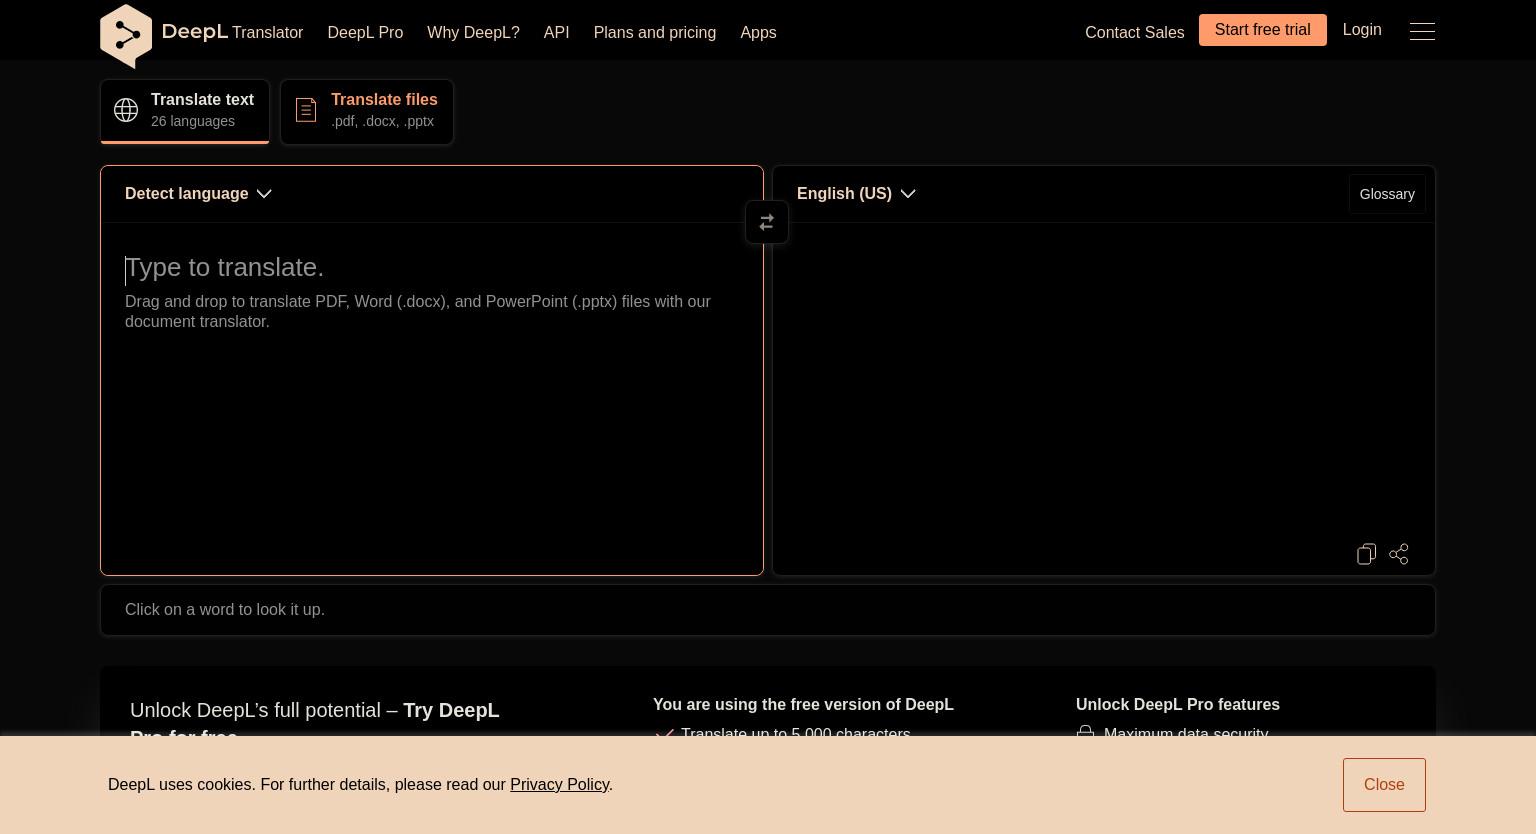
Task: Switch to the Translate files tab
Action: (x=367, y=111)
